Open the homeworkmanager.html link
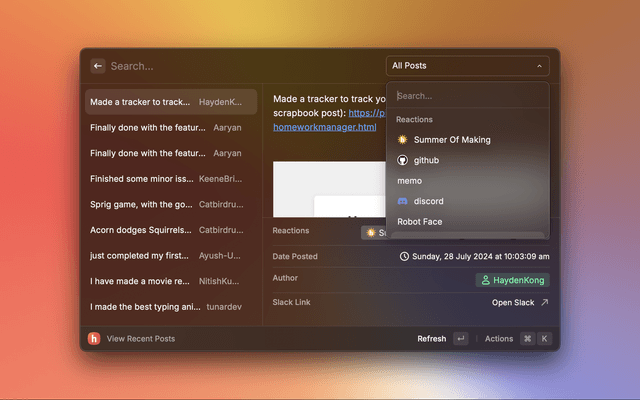 [x=325, y=127]
